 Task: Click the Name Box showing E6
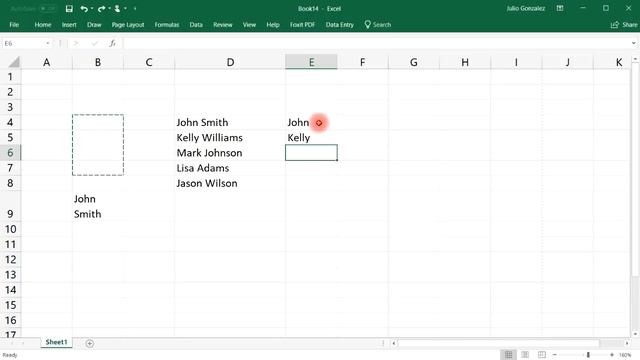click(x=22, y=43)
